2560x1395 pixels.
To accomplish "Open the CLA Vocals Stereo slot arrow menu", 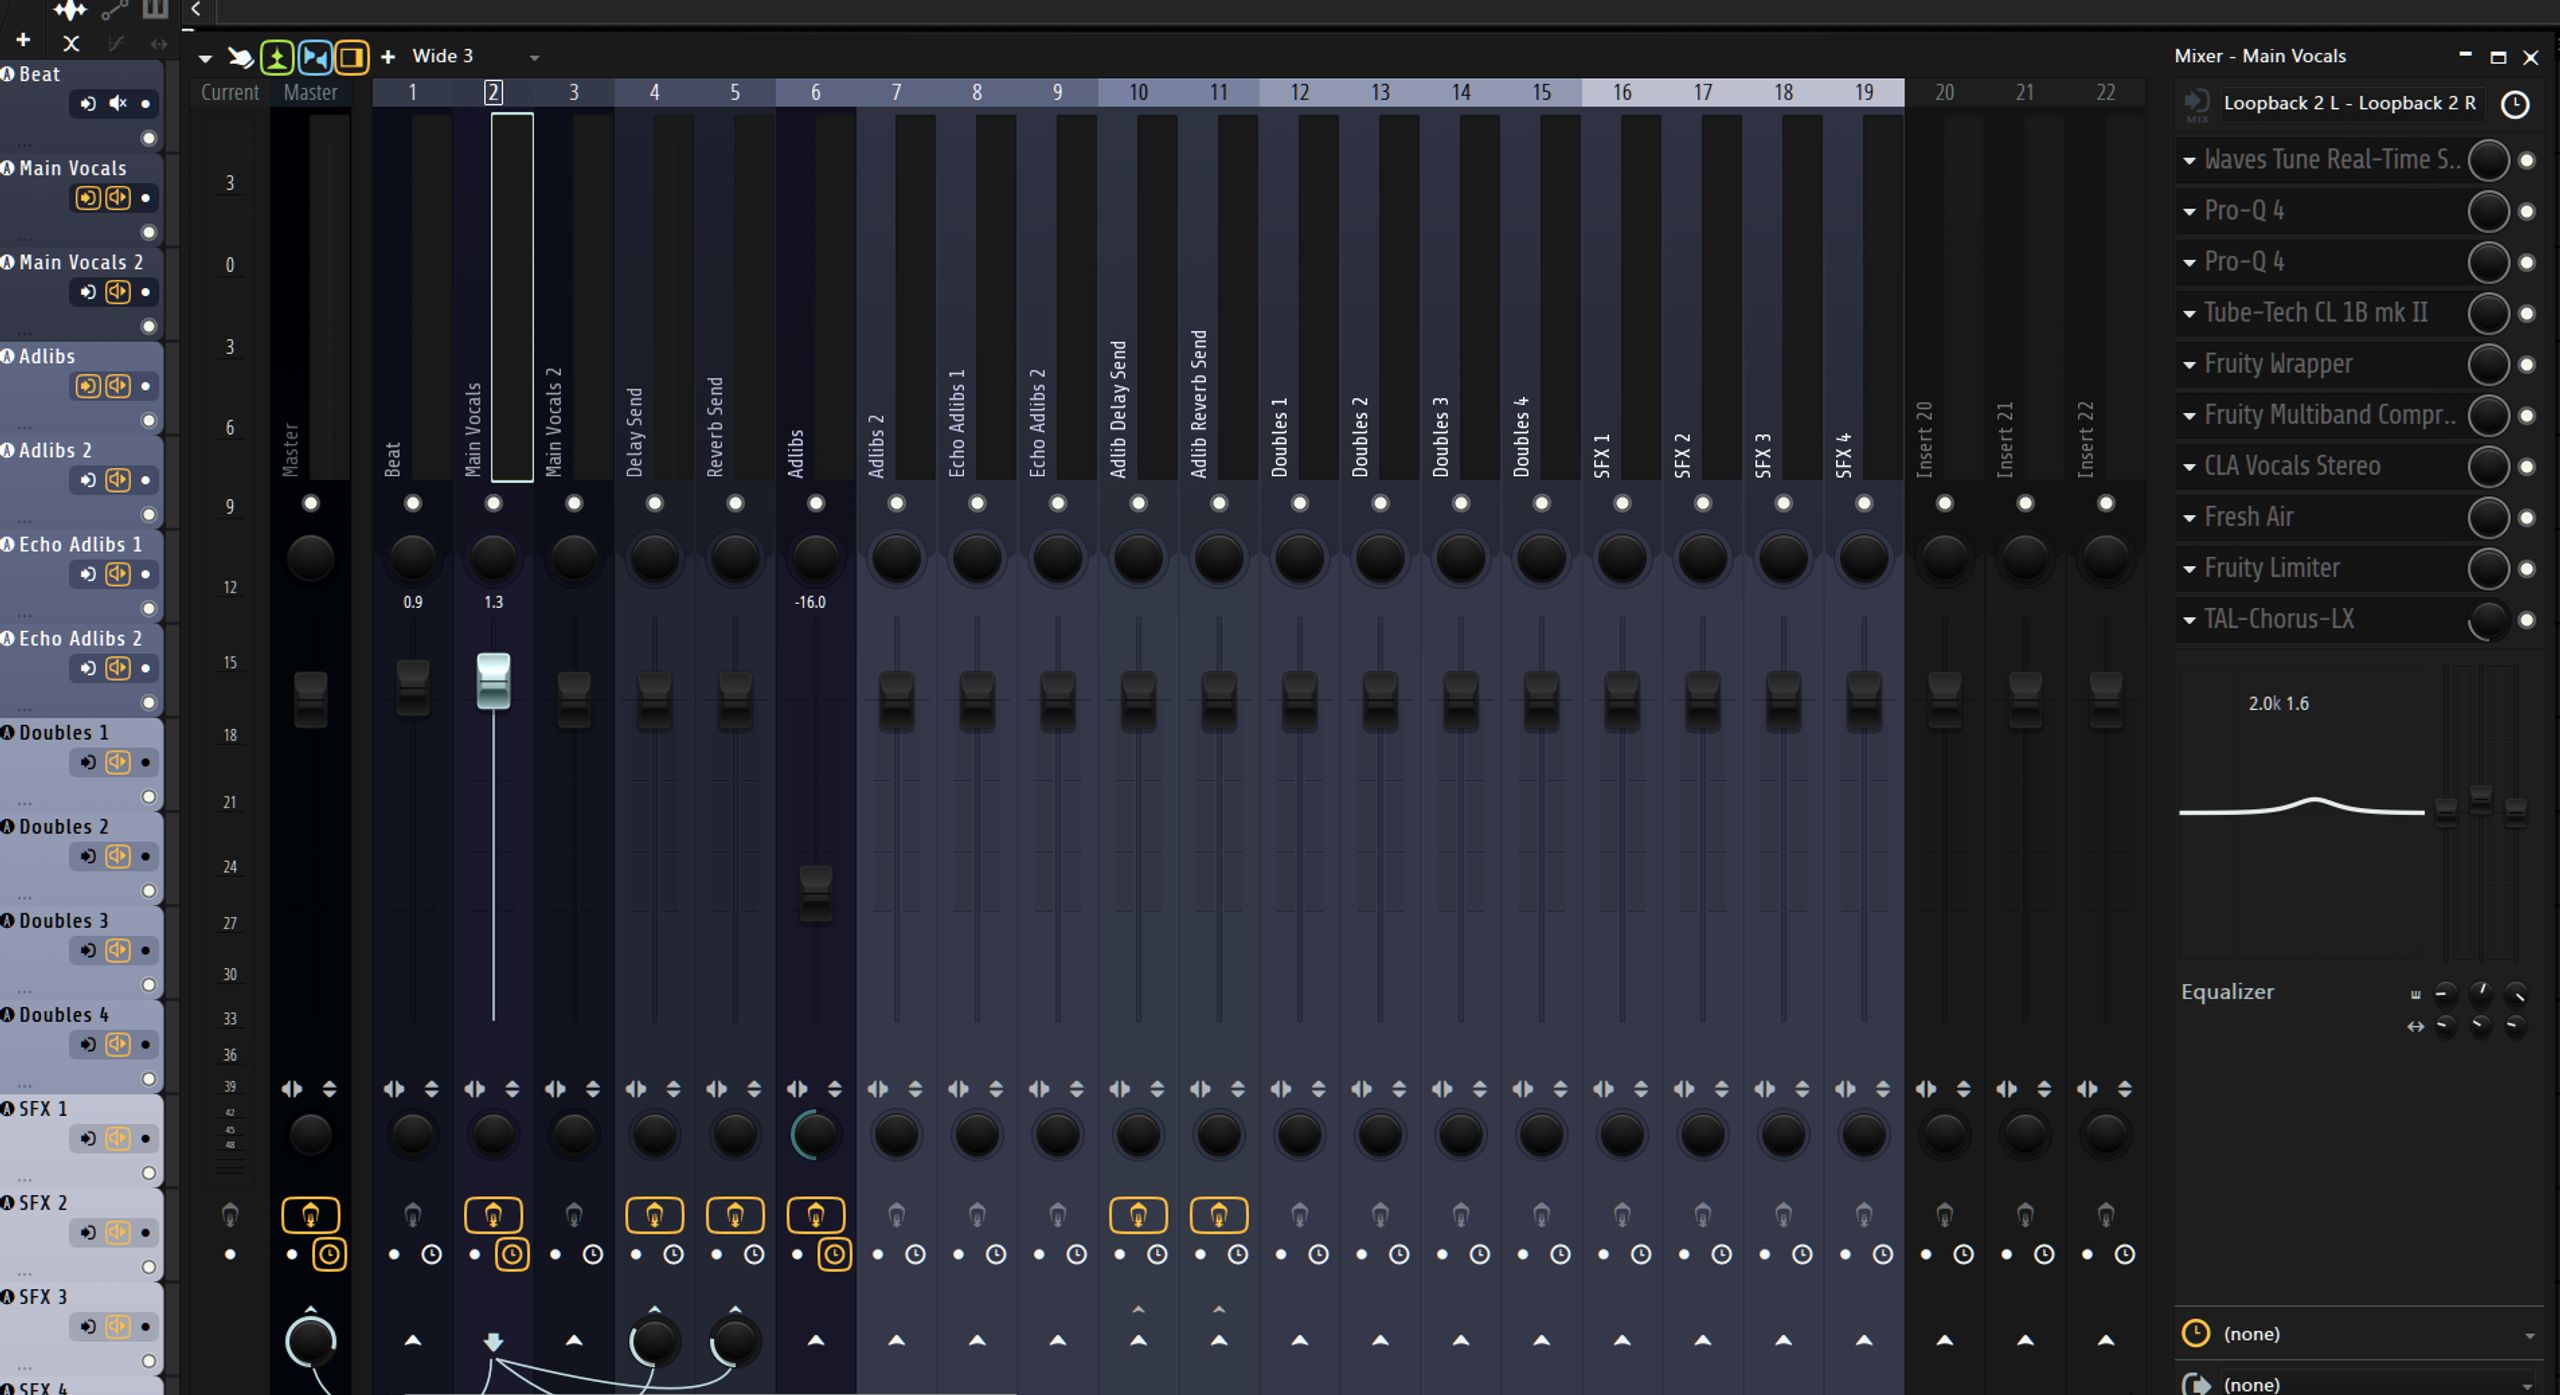I will (2189, 466).
